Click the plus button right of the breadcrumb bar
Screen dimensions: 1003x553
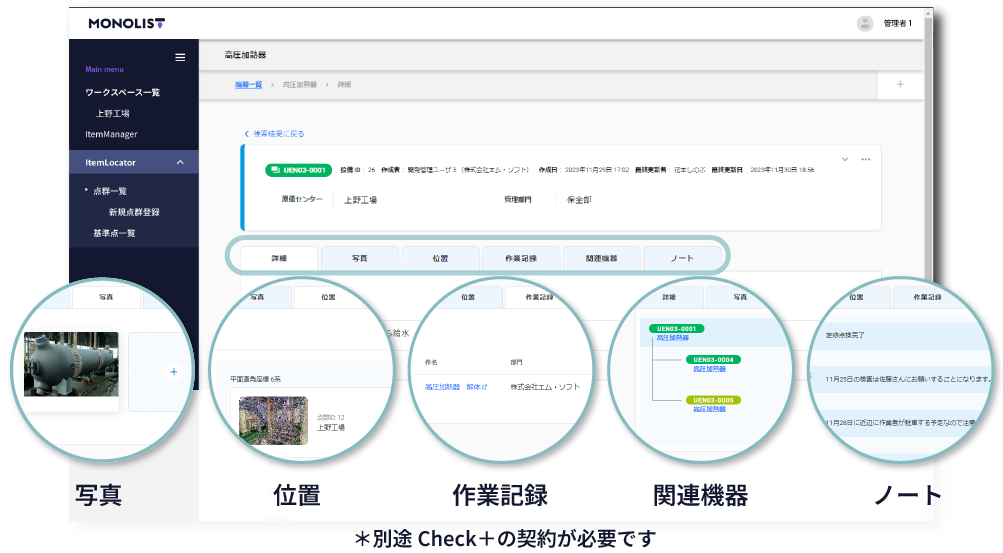[900, 84]
